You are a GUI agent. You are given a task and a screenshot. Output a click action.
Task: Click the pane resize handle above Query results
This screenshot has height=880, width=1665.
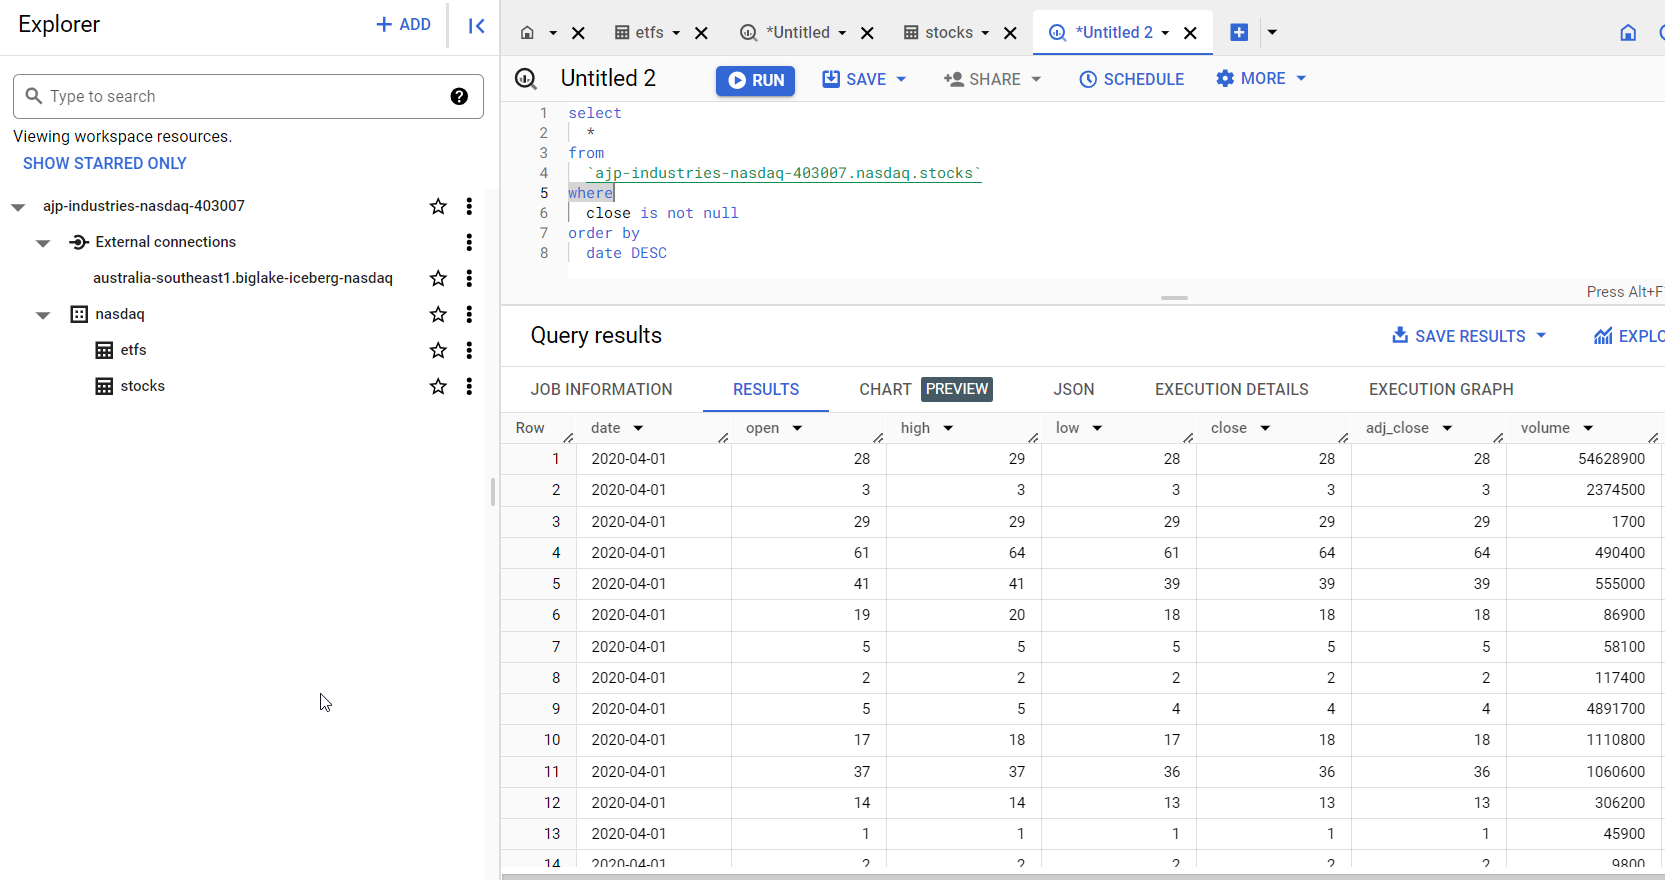point(1174,298)
